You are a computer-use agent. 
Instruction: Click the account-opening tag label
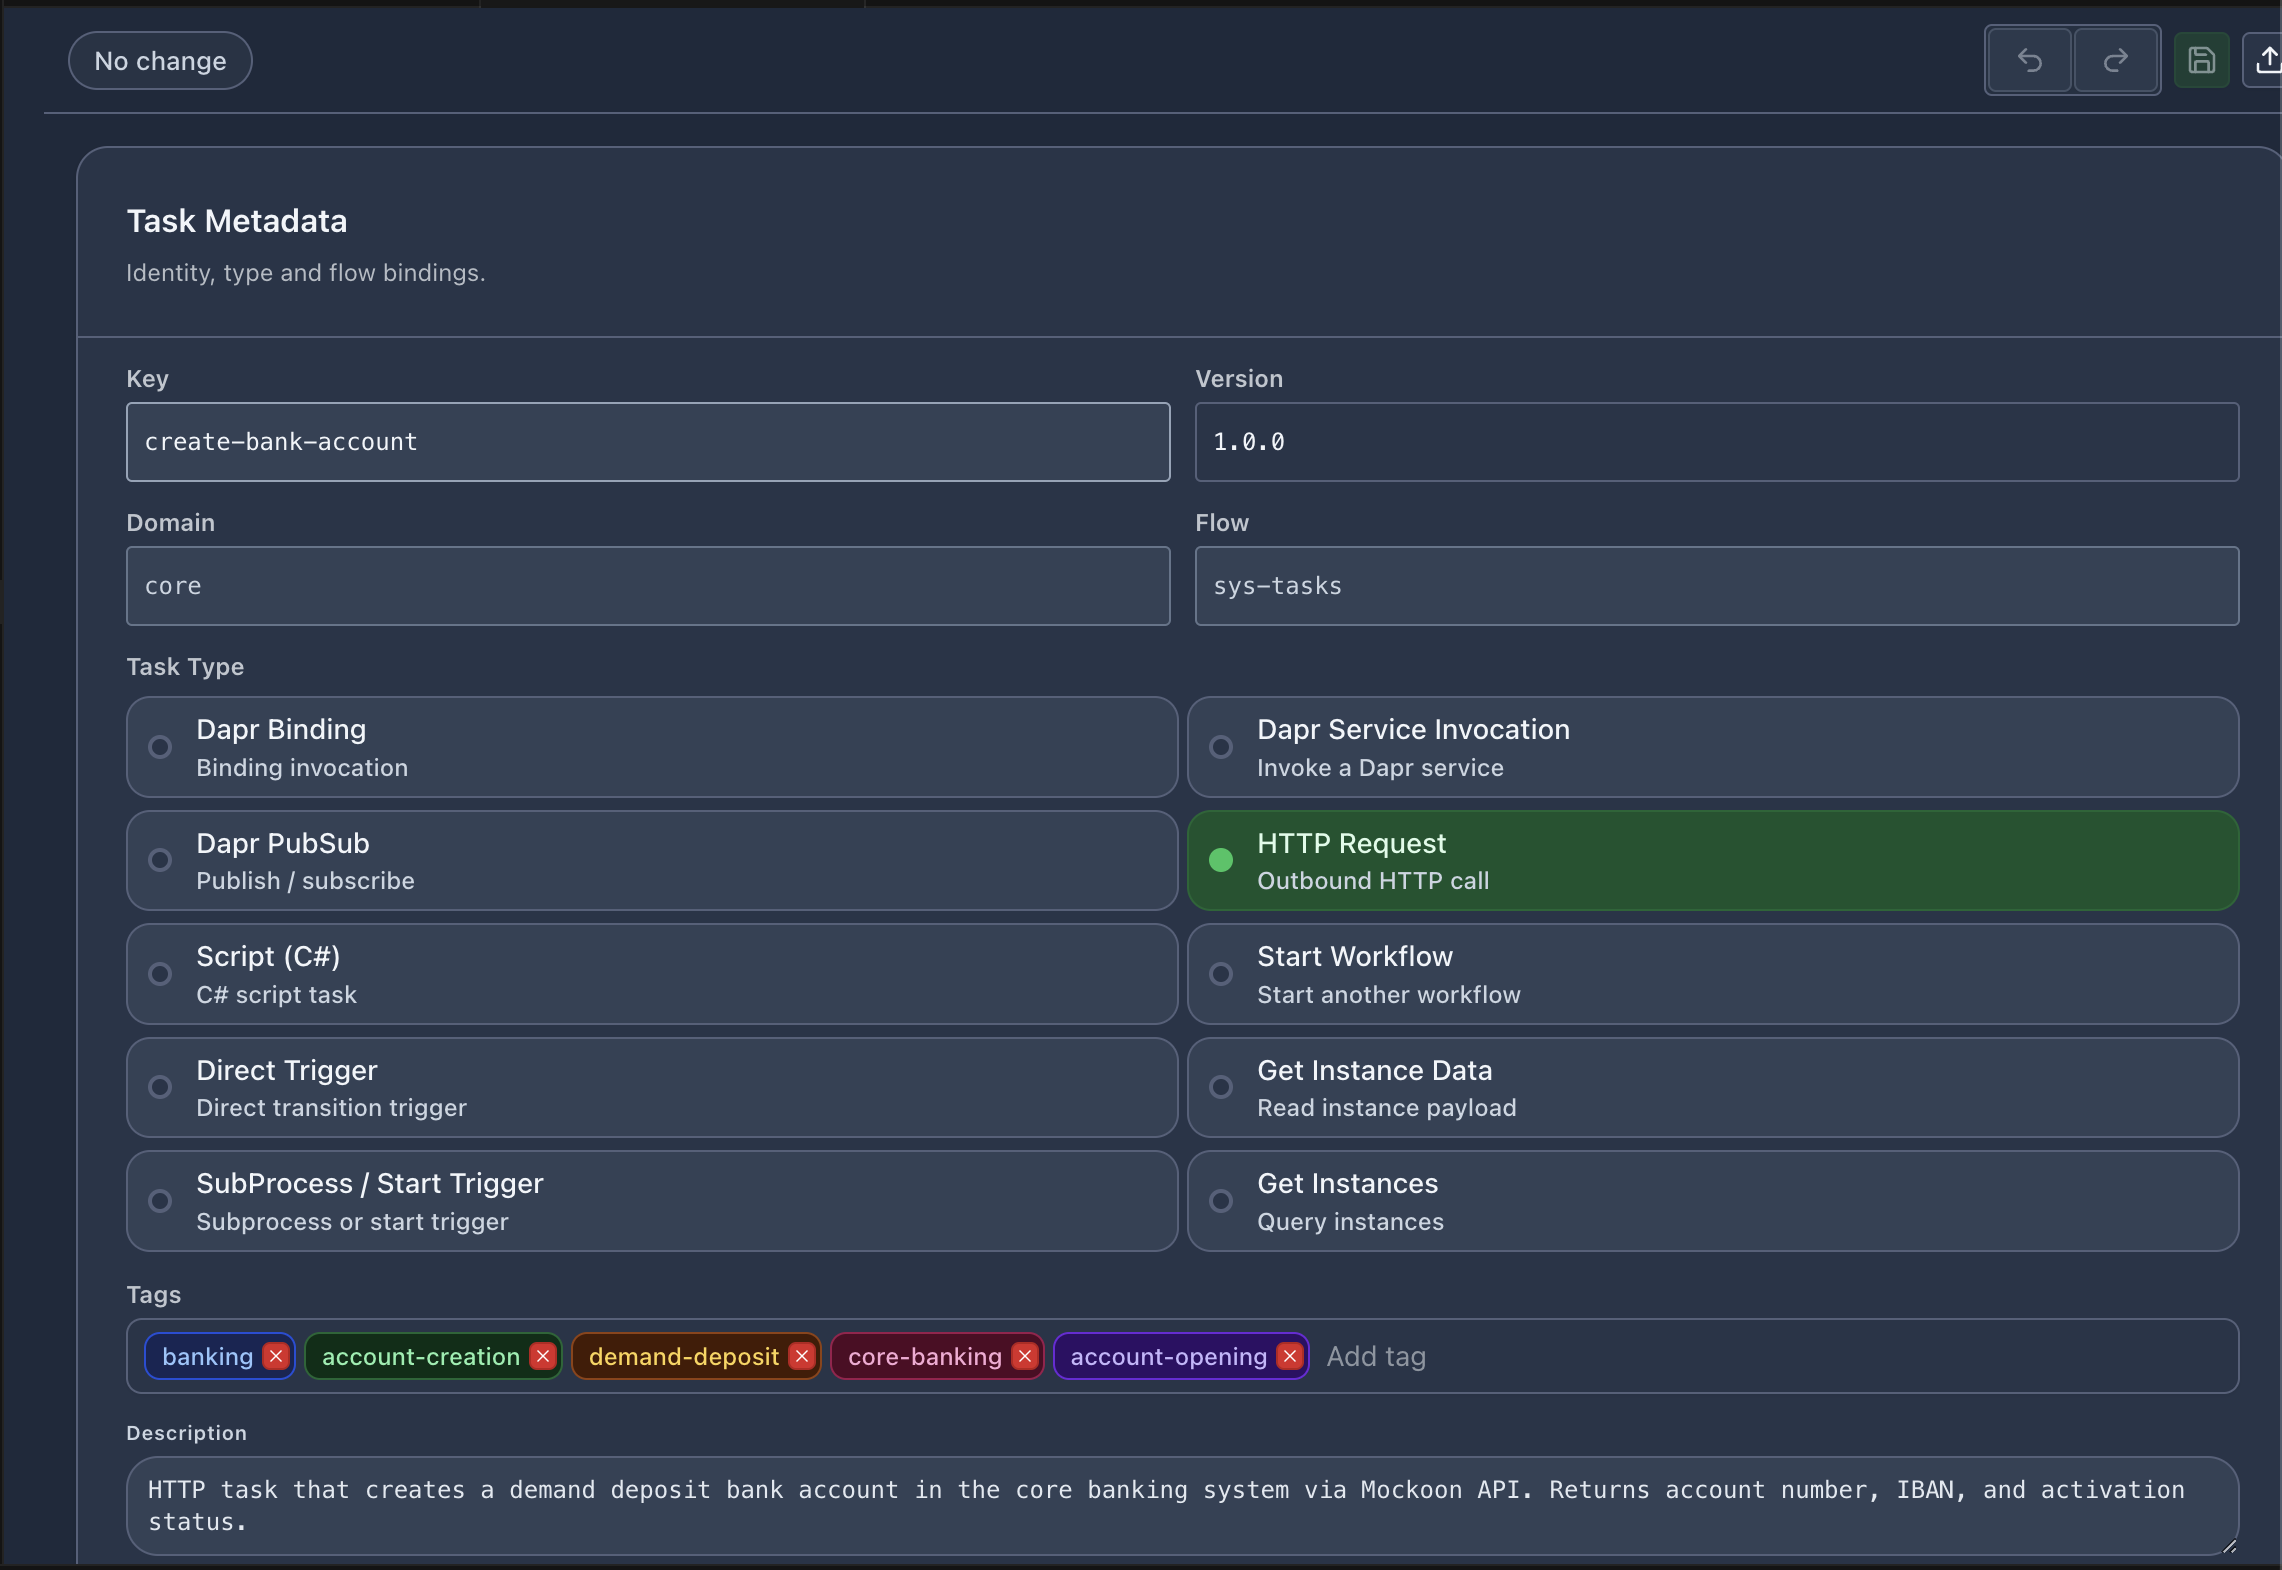[1168, 1356]
